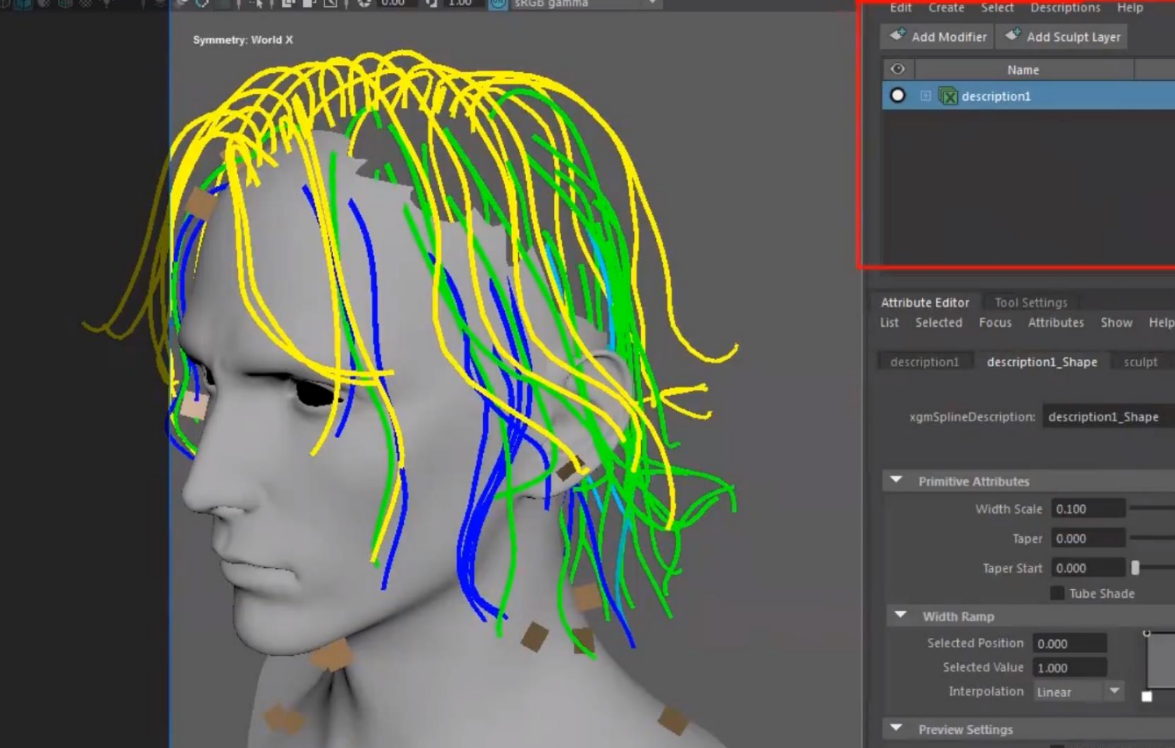Click the Taper Start value field
The width and height of the screenshot is (1175, 748).
click(x=1087, y=568)
